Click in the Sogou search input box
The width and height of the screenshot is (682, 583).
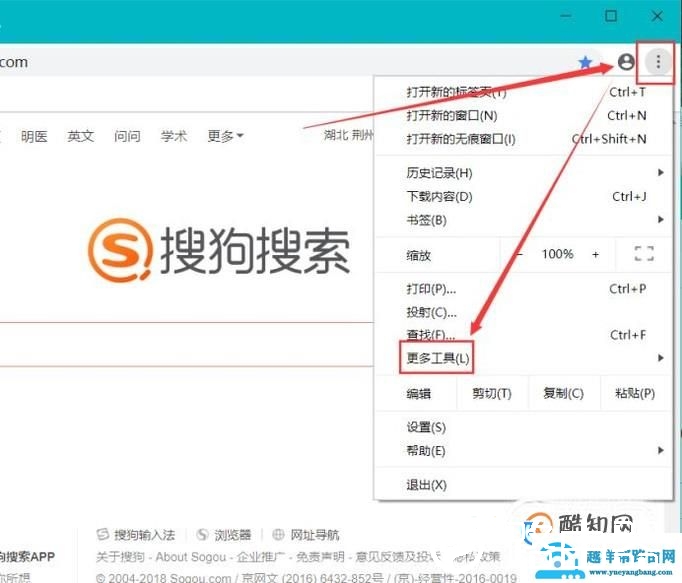[186, 345]
